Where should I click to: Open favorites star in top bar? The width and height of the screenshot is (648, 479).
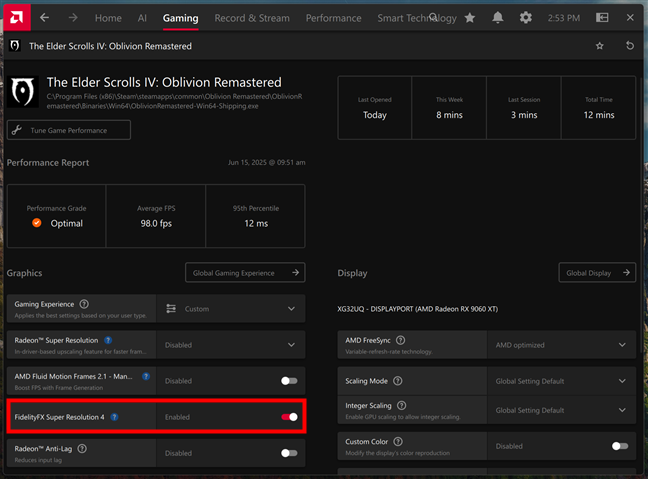(469, 17)
